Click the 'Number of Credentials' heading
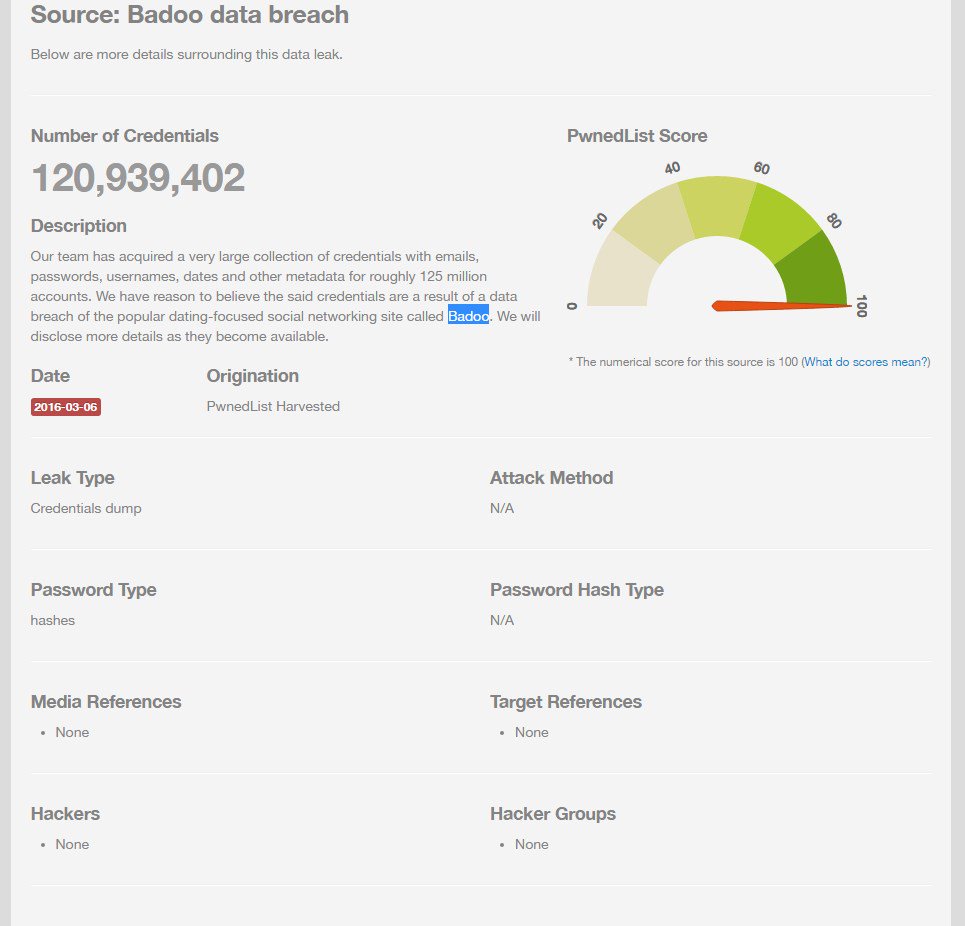Image resolution: width=965 pixels, height=926 pixels. [125, 136]
